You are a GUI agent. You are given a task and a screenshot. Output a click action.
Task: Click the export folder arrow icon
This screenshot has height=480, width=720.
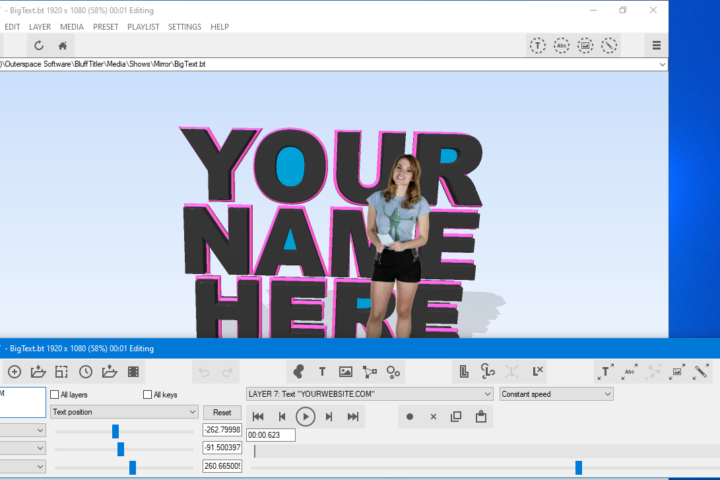pyautogui.click(x=109, y=372)
